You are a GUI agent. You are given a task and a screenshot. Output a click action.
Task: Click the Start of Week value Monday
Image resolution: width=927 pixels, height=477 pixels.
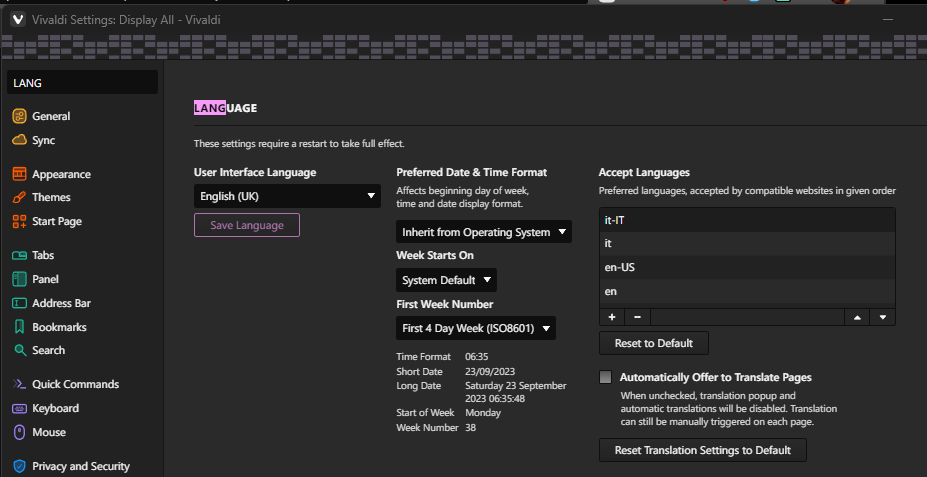tap(483, 413)
